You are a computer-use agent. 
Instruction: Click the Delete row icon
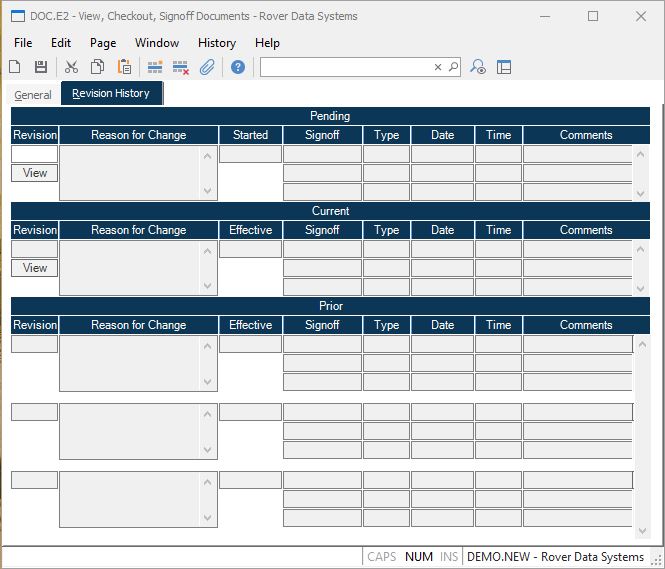181,67
